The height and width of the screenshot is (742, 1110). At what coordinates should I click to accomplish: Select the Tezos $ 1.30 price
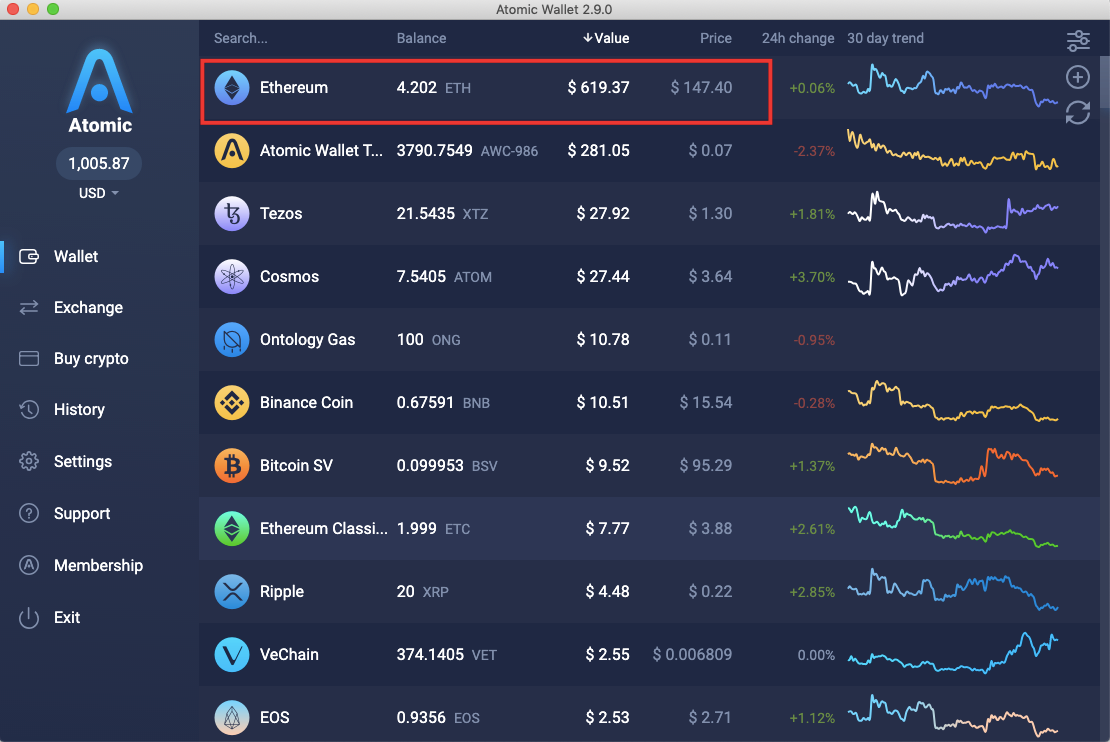[710, 214]
